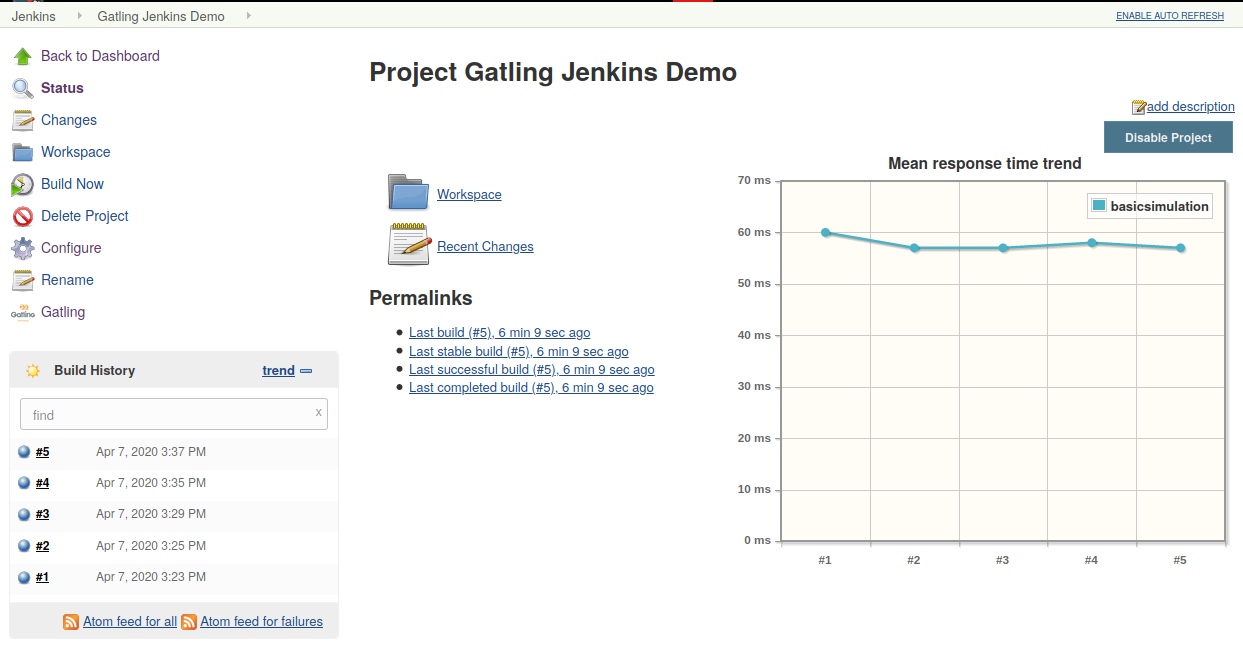Viewport: 1243px width, 651px height.
Task: Click the Gatling Jenkins Demo breadcrumb link
Action: [x=161, y=16]
